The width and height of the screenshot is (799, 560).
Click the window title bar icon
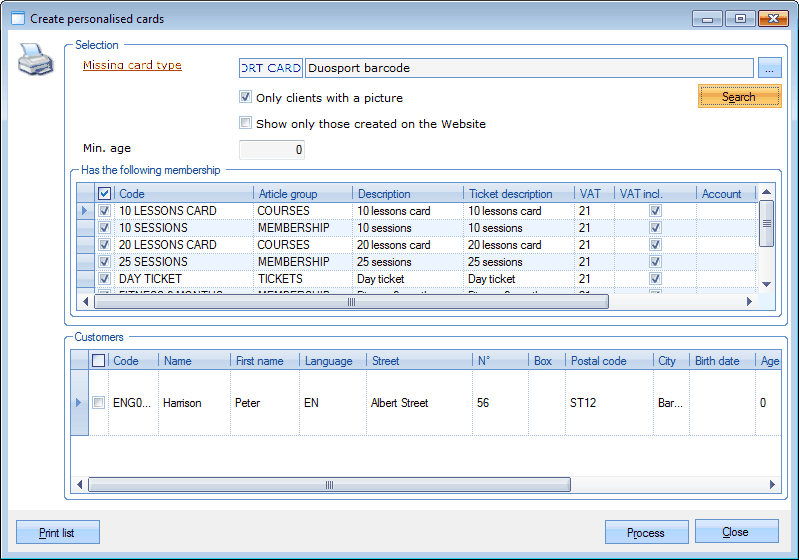click(x=17, y=19)
